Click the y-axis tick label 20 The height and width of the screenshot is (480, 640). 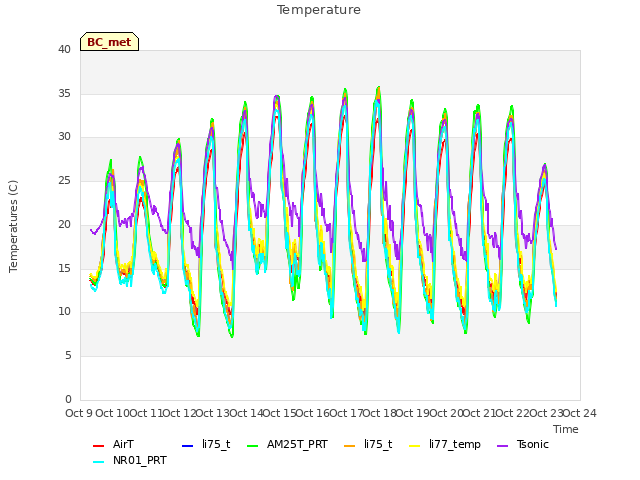coord(64,224)
